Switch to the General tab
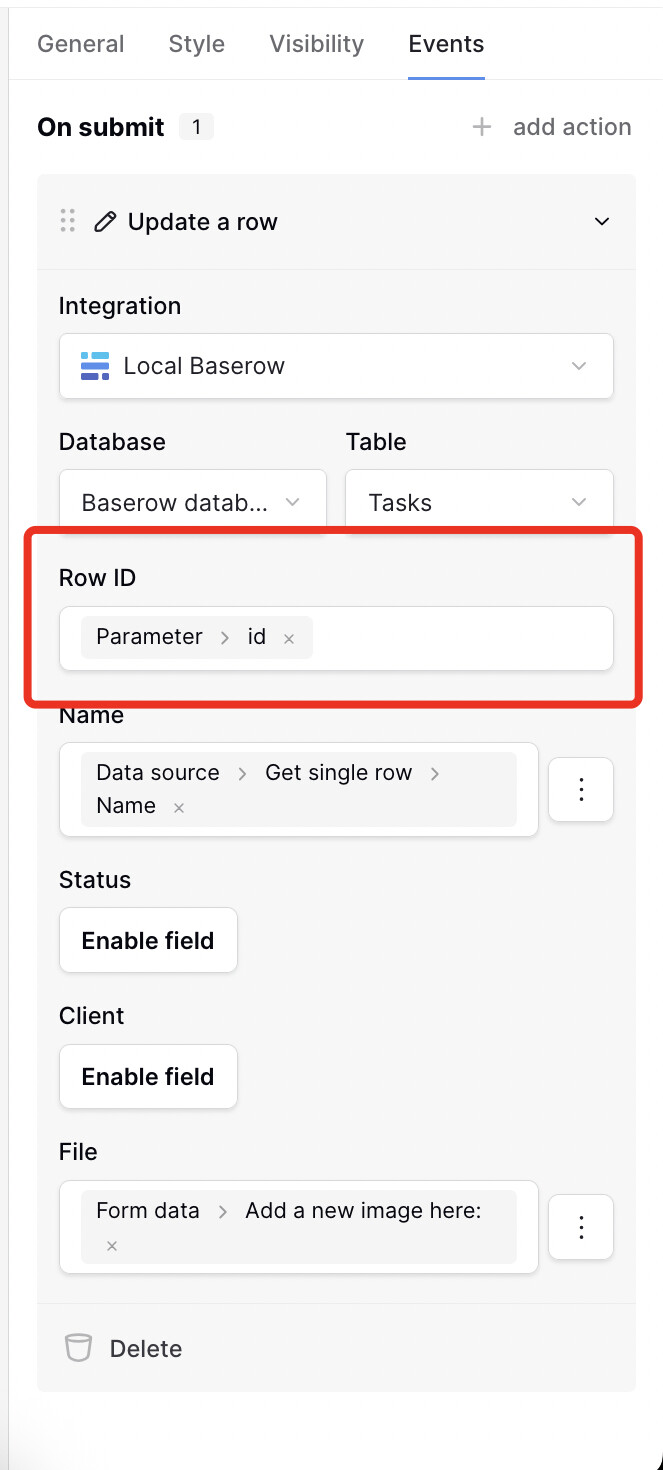Screen dimensions: 663x1470 click(x=81, y=44)
